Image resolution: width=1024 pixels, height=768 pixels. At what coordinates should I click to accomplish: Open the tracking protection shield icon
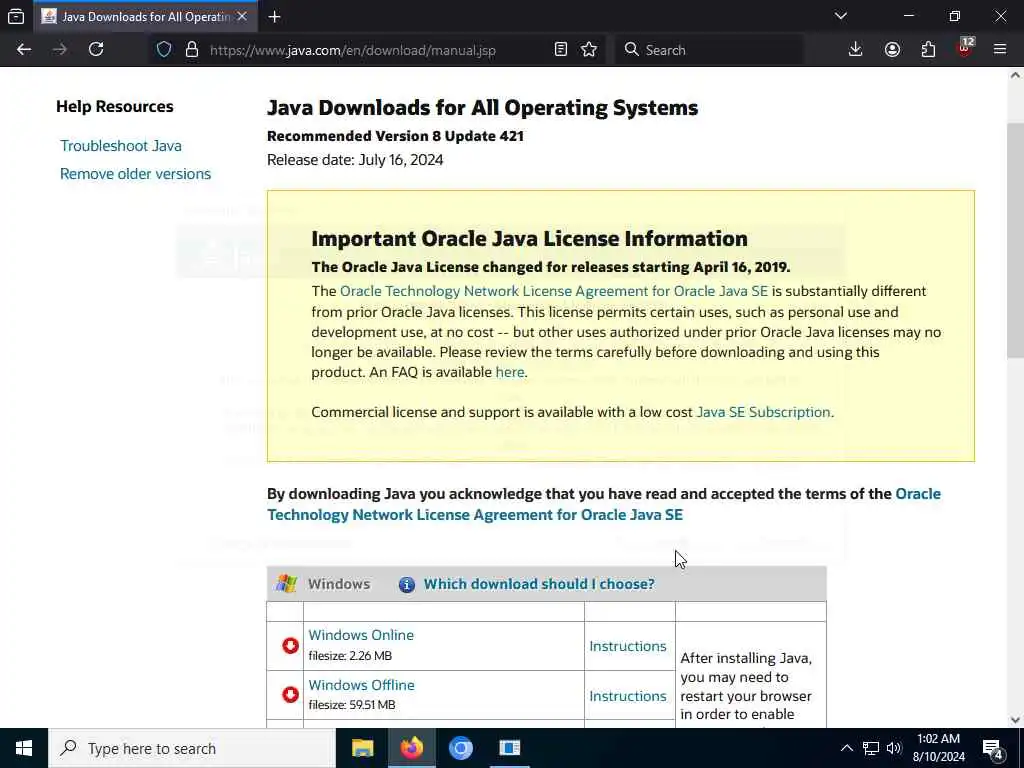pyautogui.click(x=164, y=50)
